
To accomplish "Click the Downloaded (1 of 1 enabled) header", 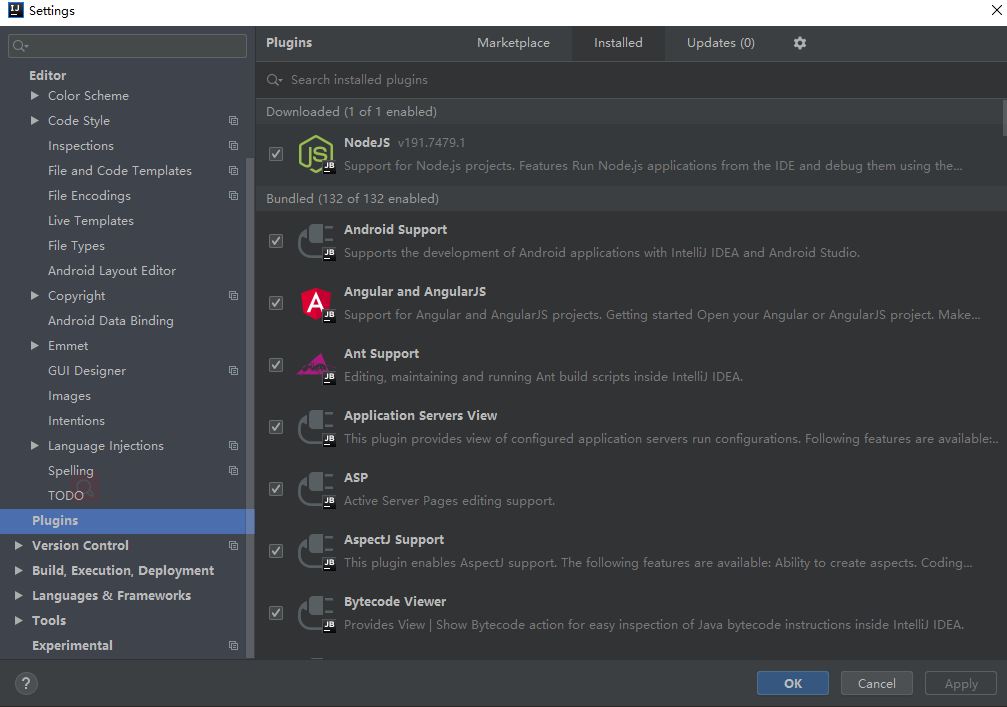I will (x=629, y=112).
